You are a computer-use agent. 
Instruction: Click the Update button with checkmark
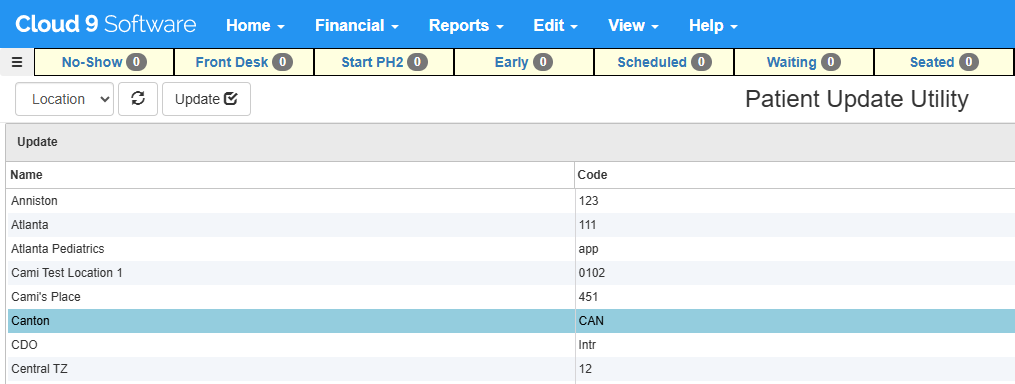click(206, 99)
